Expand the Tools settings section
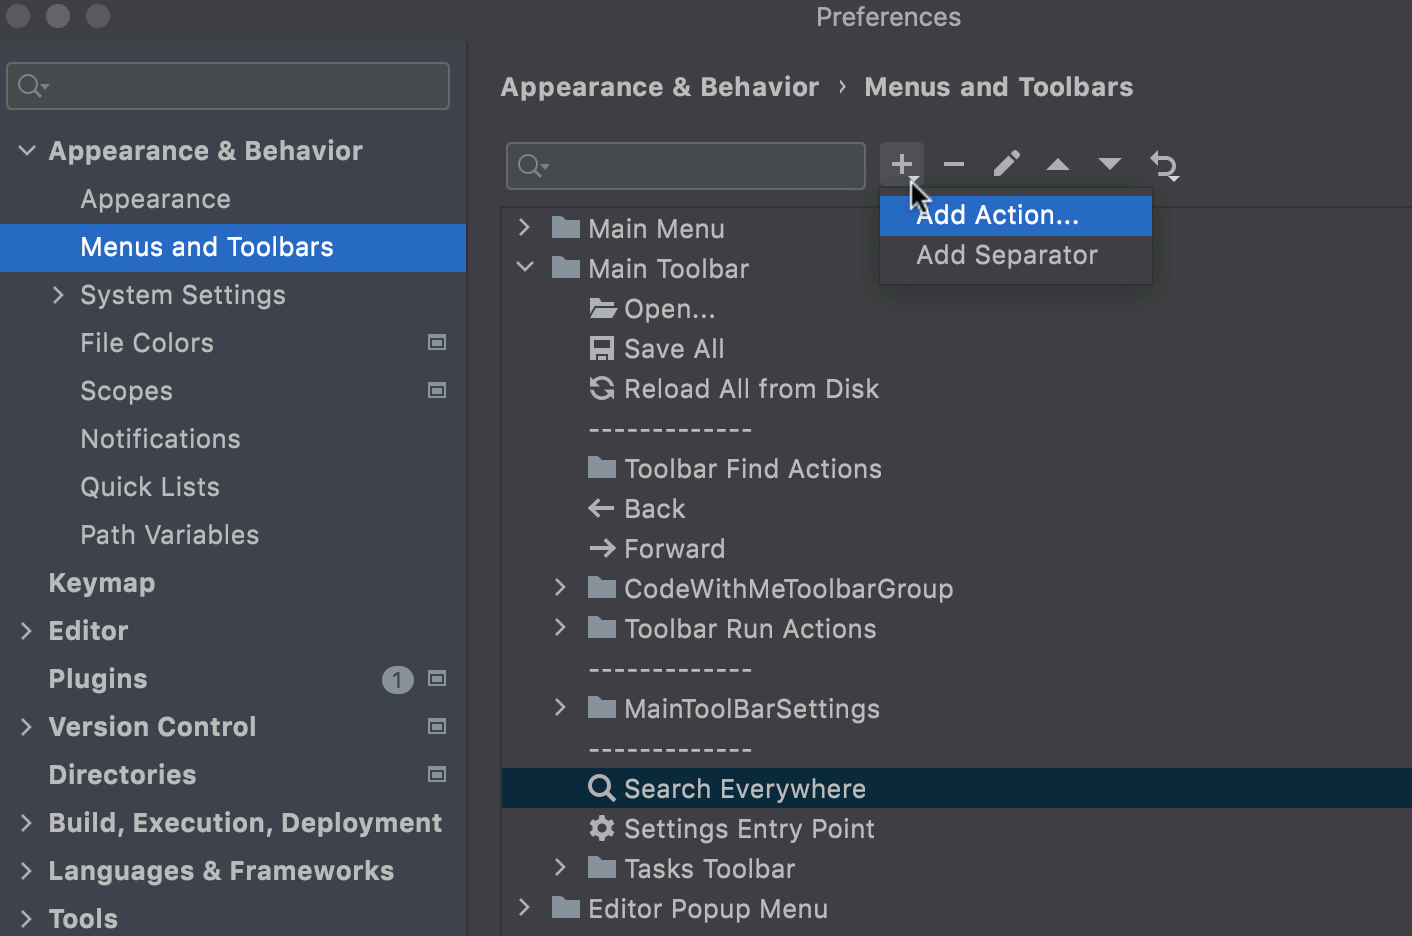The height and width of the screenshot is (936, 1412). (x=26, y=919)
